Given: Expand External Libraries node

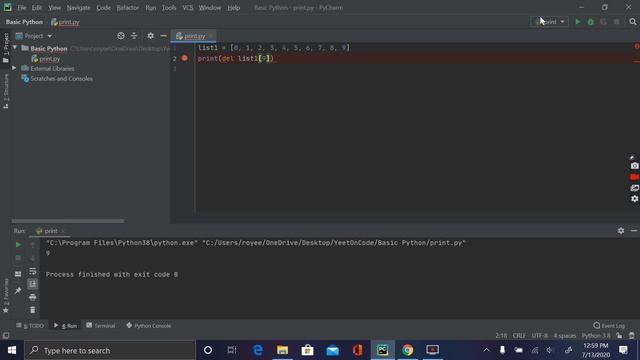Looking at the screenshot, I should click(x=14, y=68).
